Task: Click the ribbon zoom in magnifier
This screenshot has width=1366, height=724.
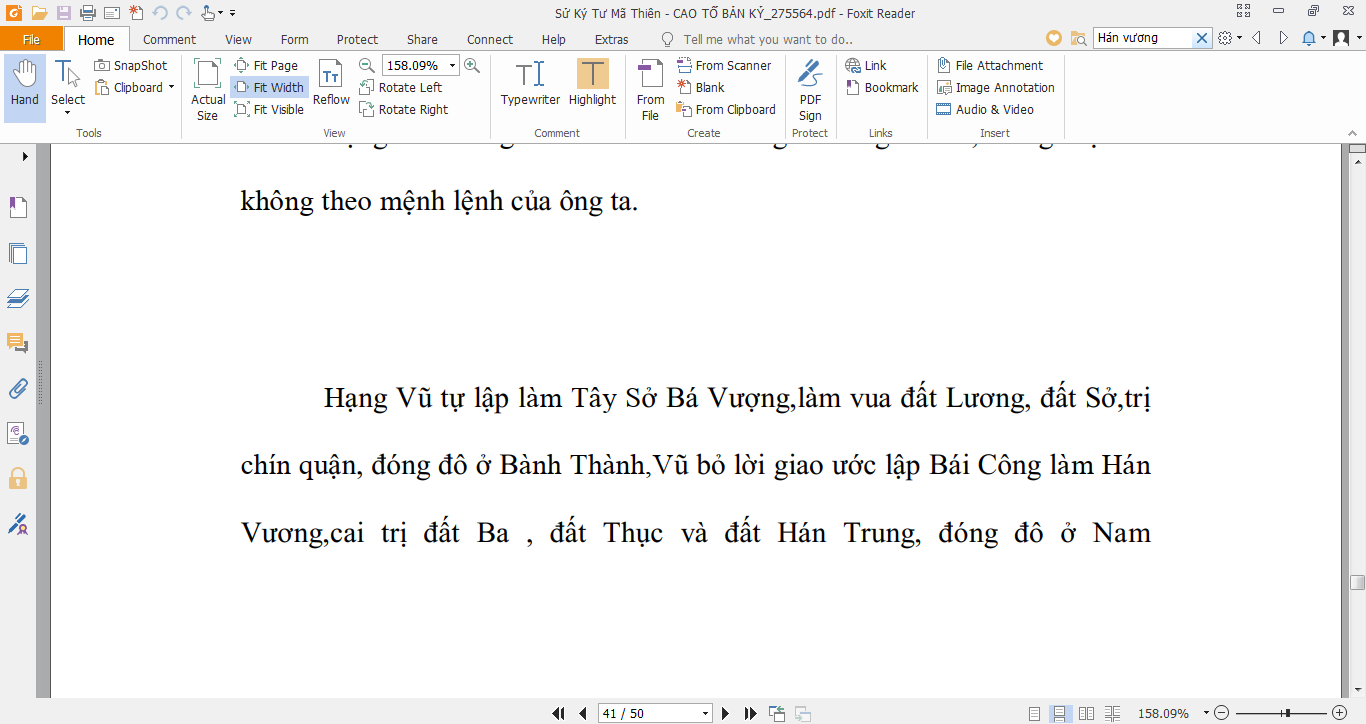Action: coord(472,65)
